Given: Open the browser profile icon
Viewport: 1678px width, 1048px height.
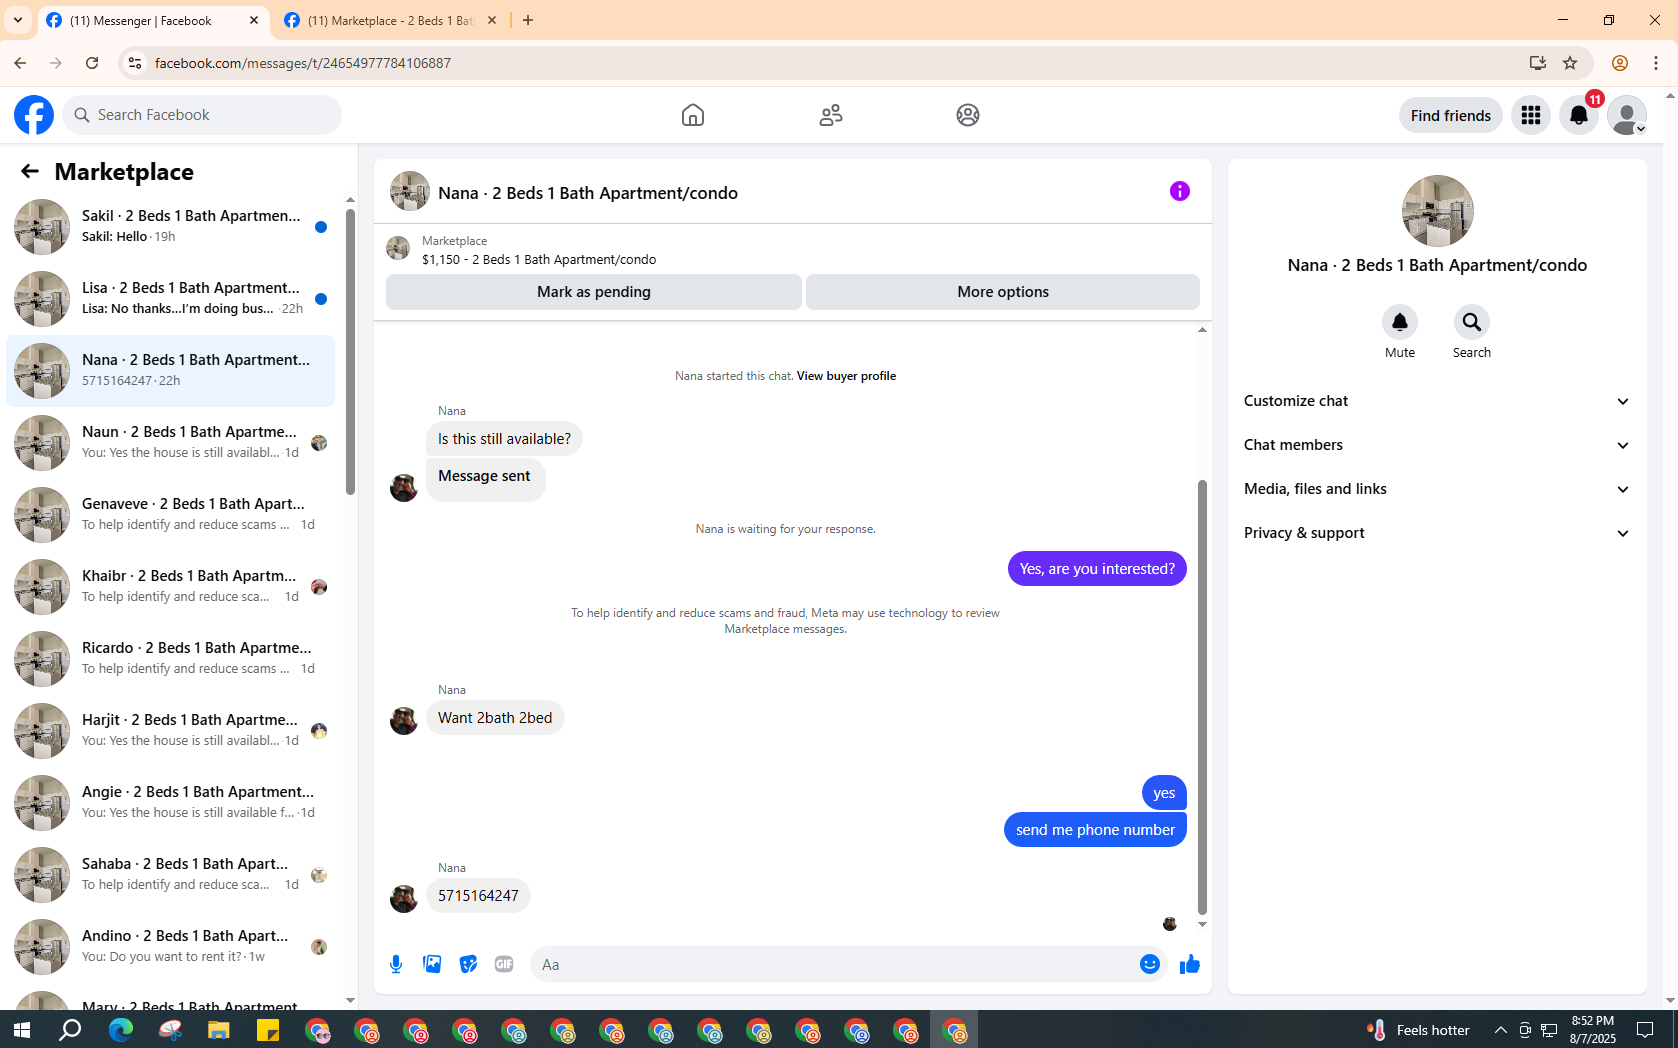Looking at the screenshot, I should coord(1620,63).
